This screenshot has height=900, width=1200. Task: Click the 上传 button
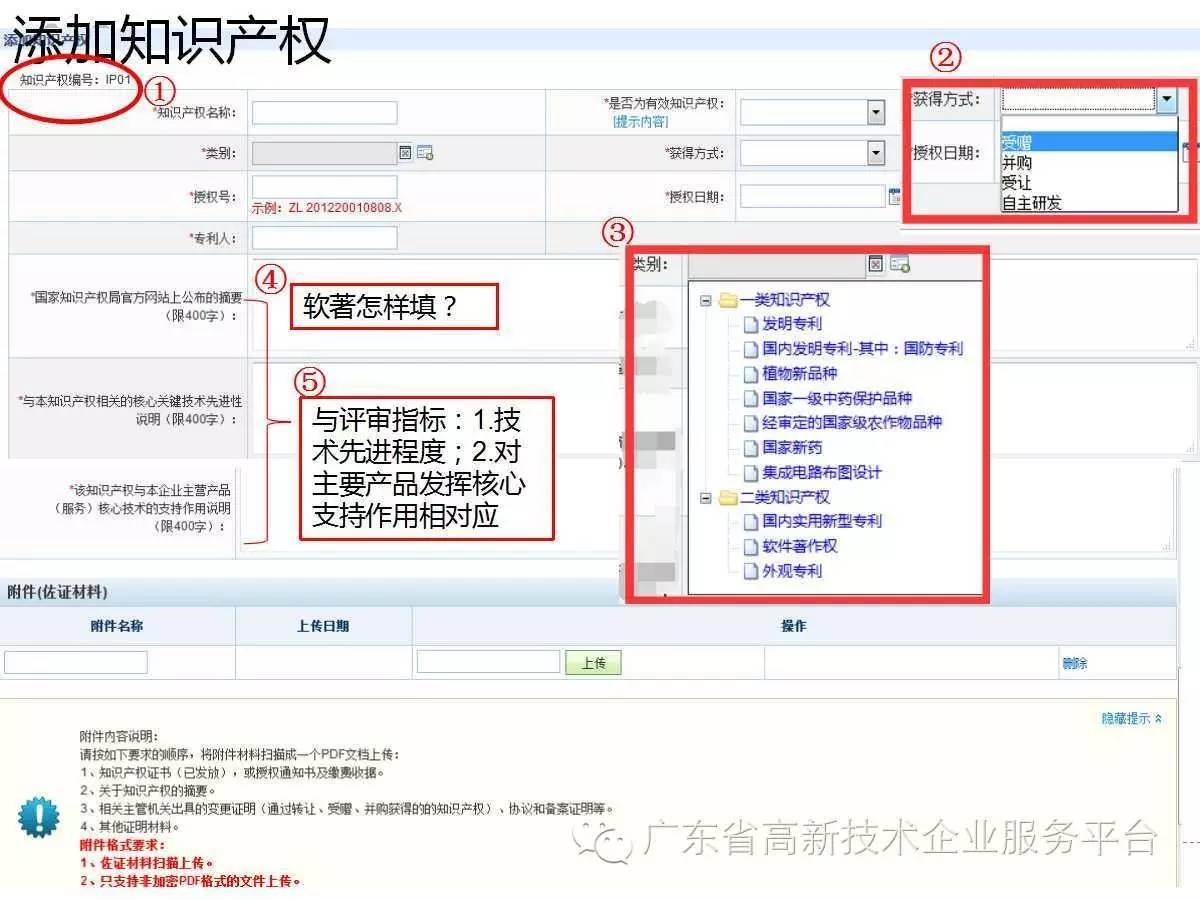click(x=593, y=663)
